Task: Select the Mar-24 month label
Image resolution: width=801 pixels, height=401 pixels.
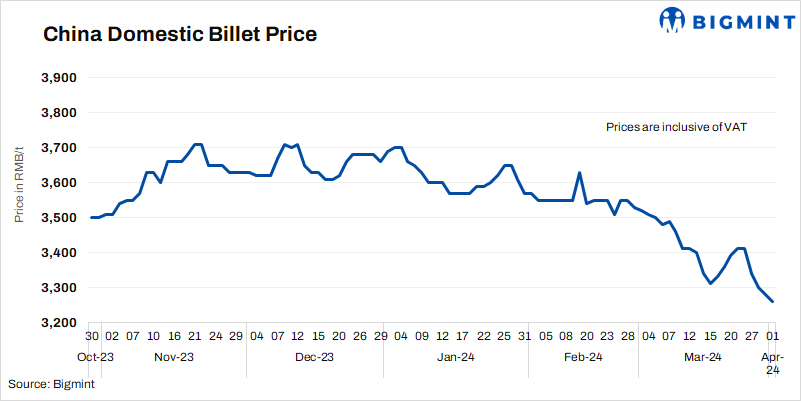Action: (x=702, y=357)
